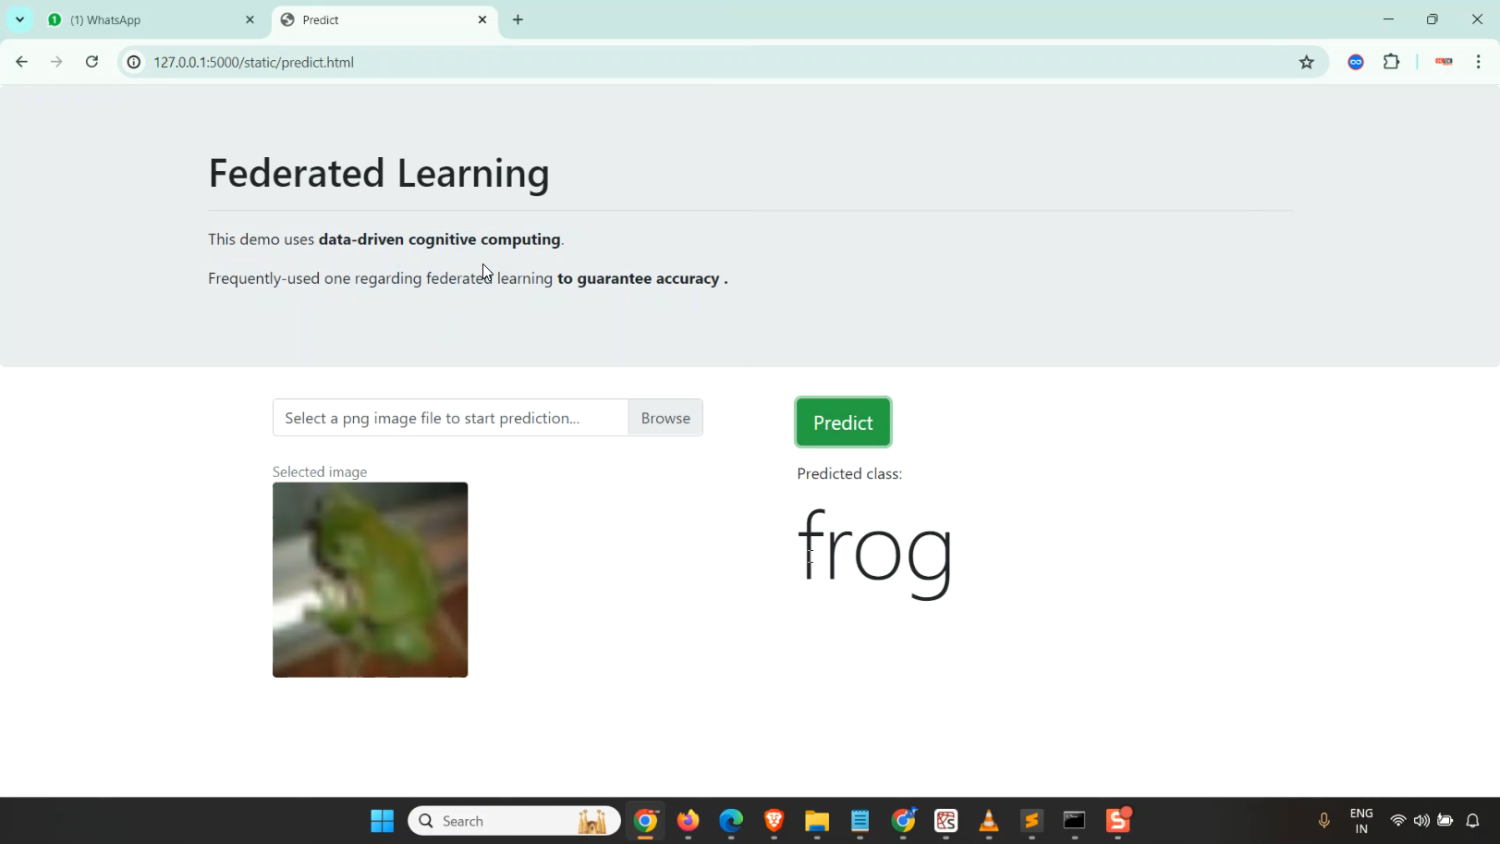Open the terminal window from the taskbar
The image size is (1500, 844).
(x=1074, y=821)
